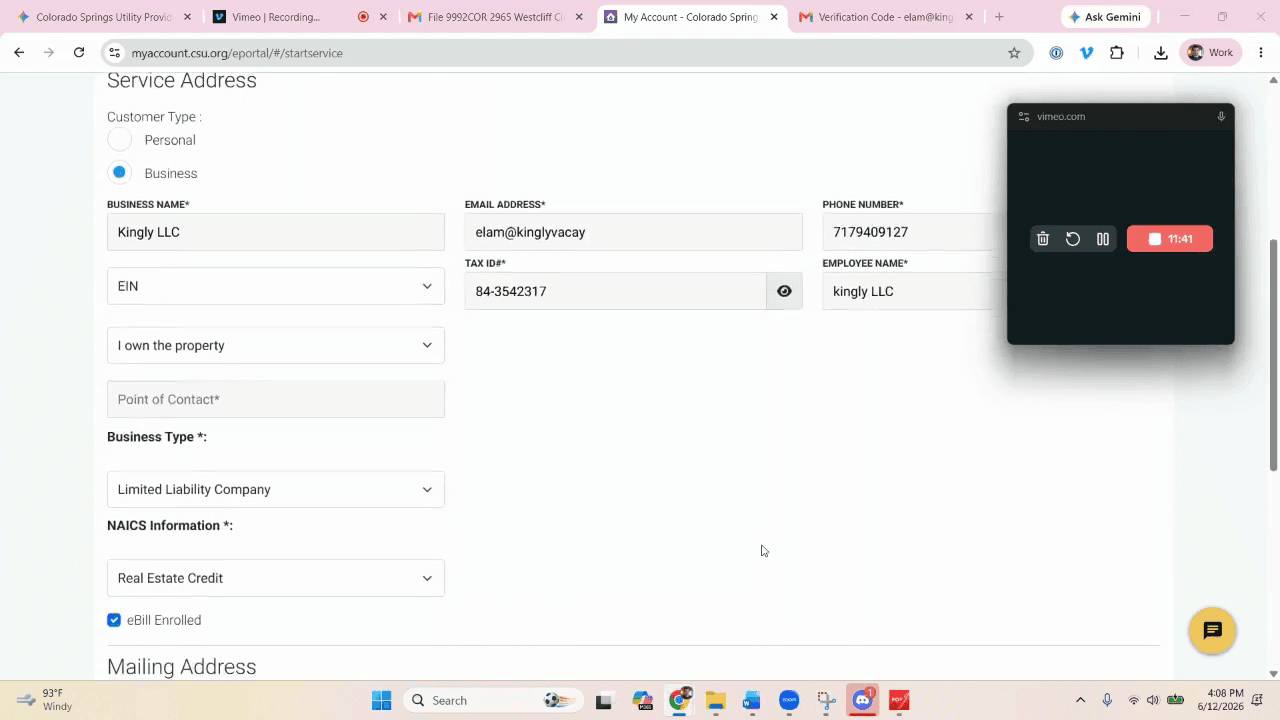
Task: Open the Windows Start menu
Action: pos(381,700)
